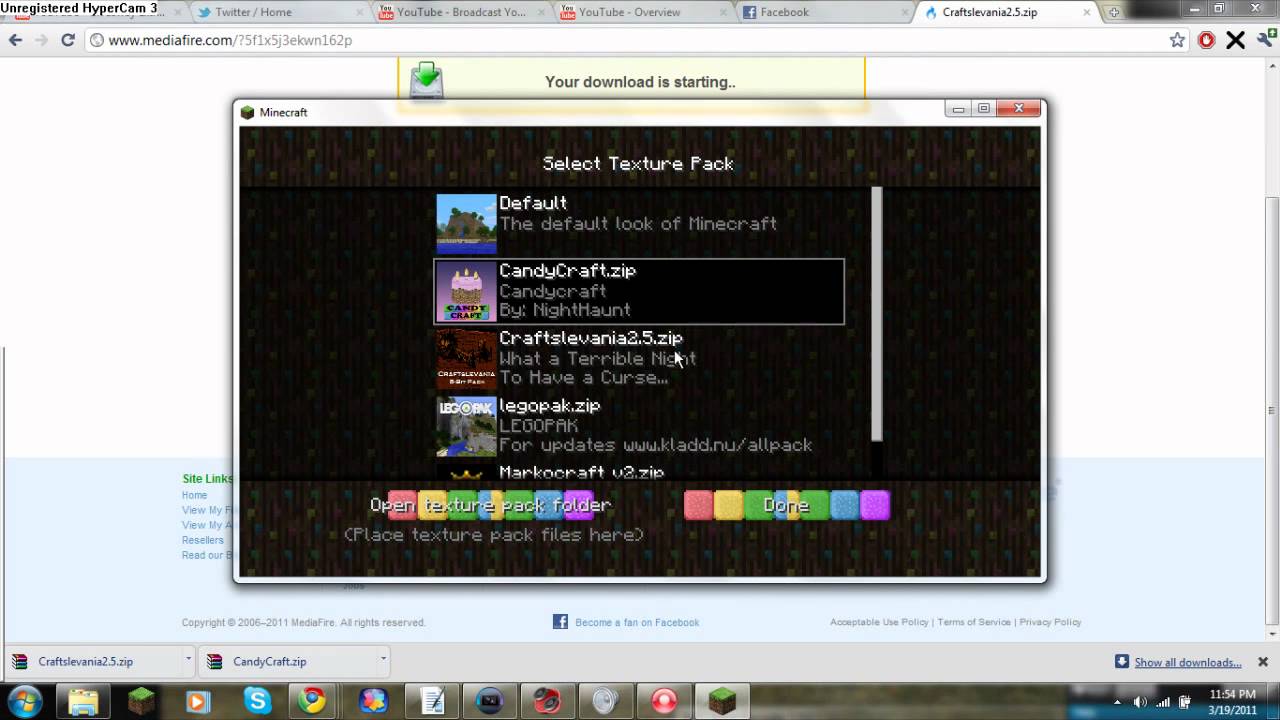
Task: Switch to Chrome in the taskbar
Action: (314, 702)
